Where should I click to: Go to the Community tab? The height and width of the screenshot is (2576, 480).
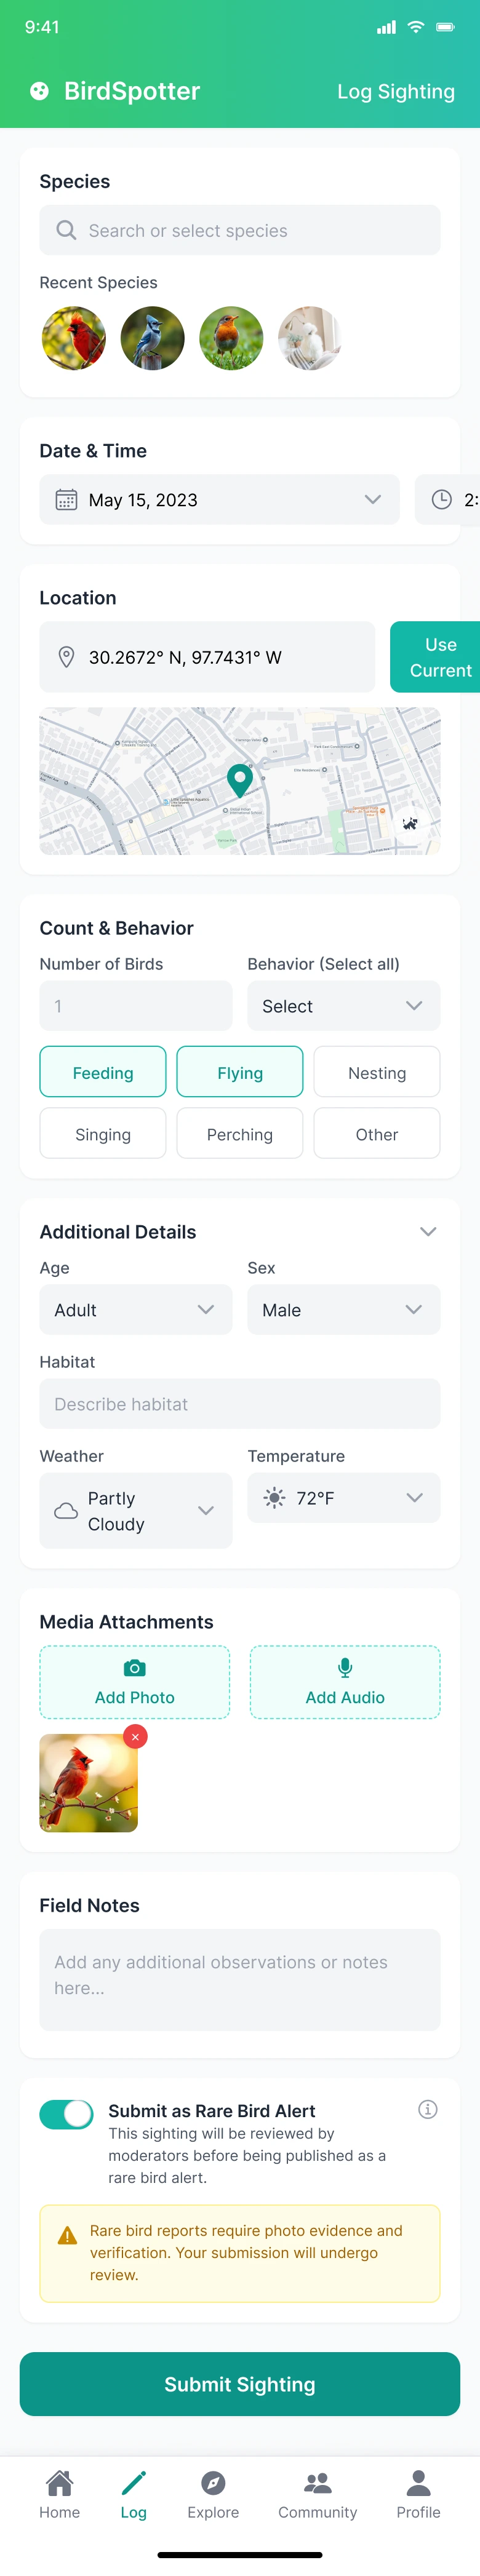pyautogui.click(x=317, y=2494)
